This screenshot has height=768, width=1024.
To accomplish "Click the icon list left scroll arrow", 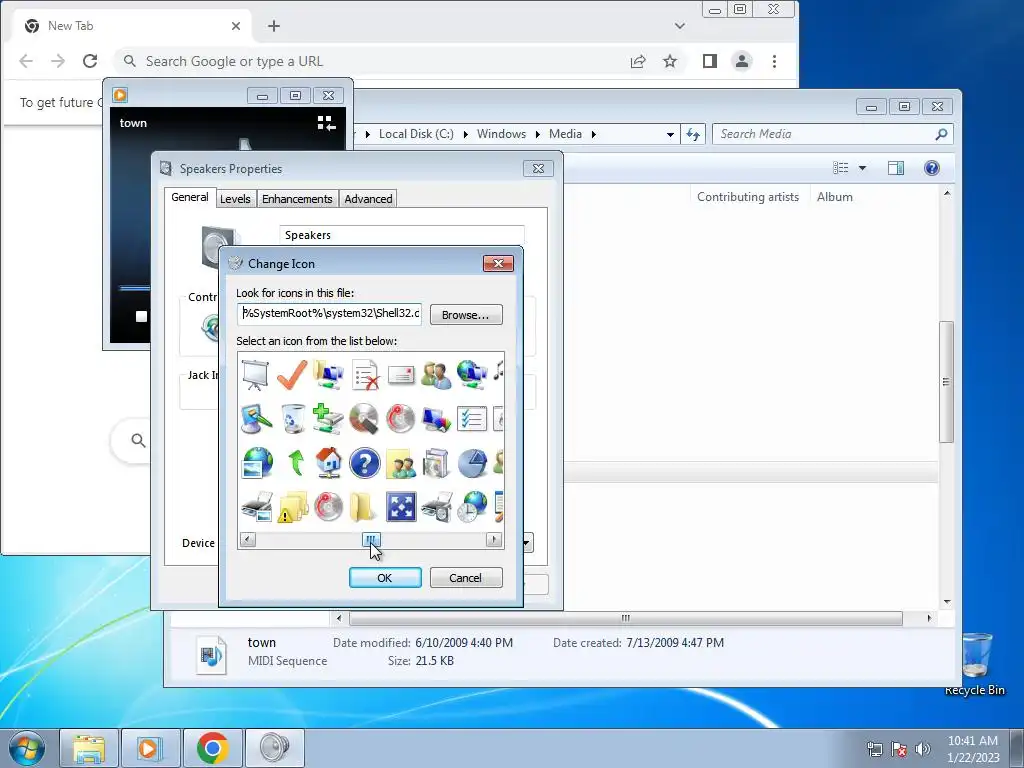I will click(247, 539).
